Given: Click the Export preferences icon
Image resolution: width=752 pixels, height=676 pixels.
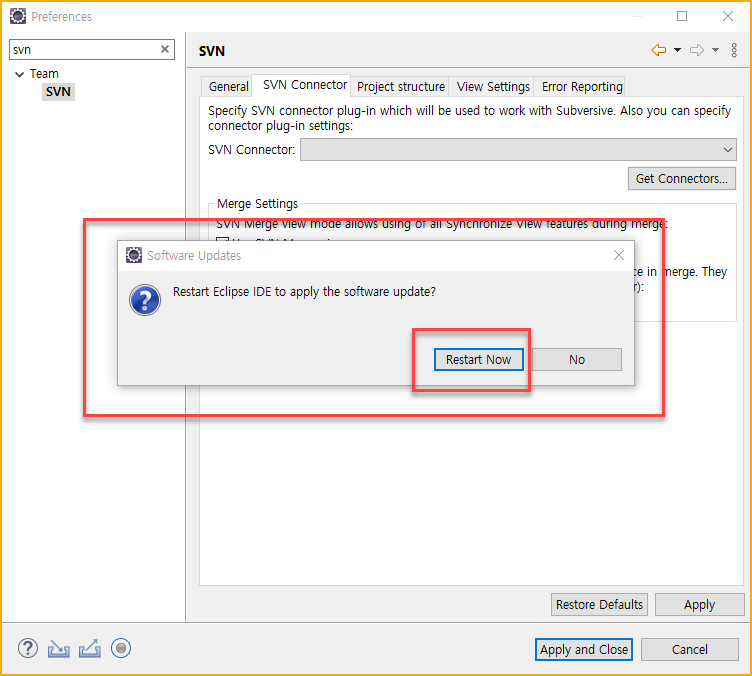Looking at the screenshot, I should (90, 649).
